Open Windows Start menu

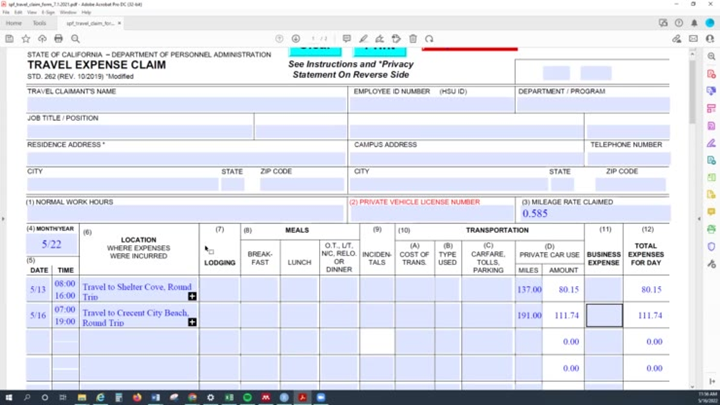(x=8, y=397)
